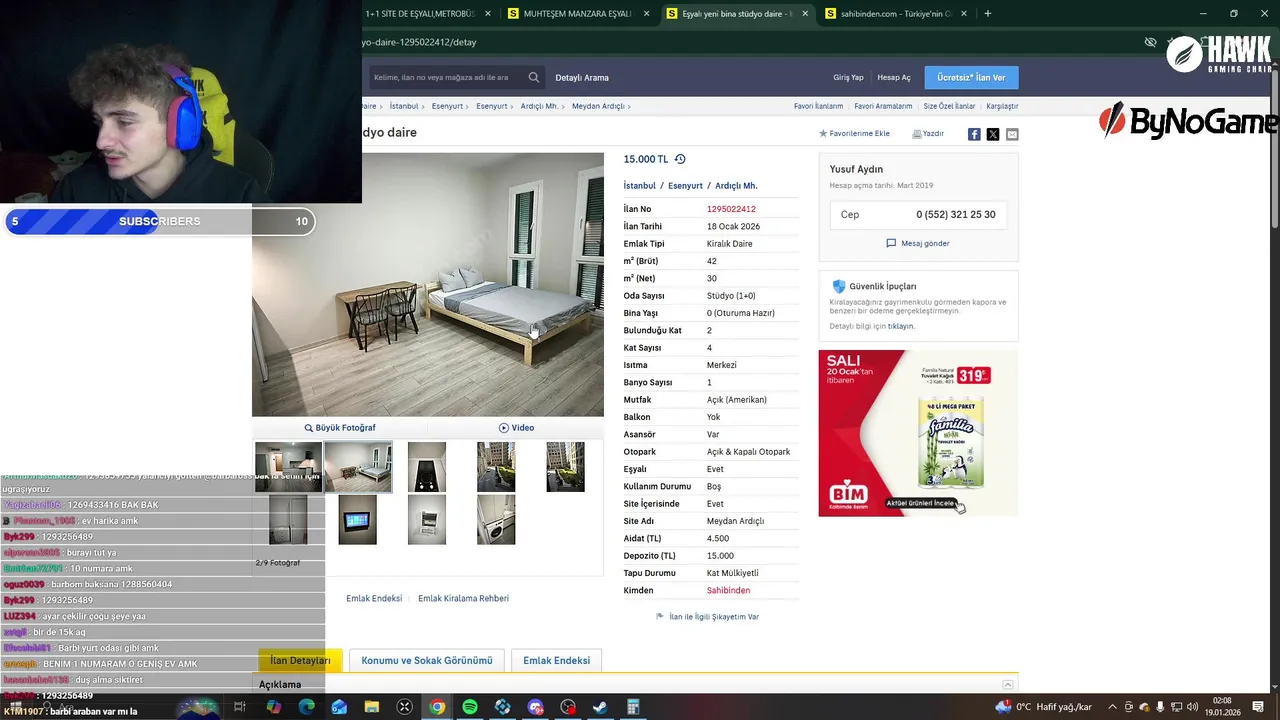Select TV photo thumbnail

(x=357, y=520)
